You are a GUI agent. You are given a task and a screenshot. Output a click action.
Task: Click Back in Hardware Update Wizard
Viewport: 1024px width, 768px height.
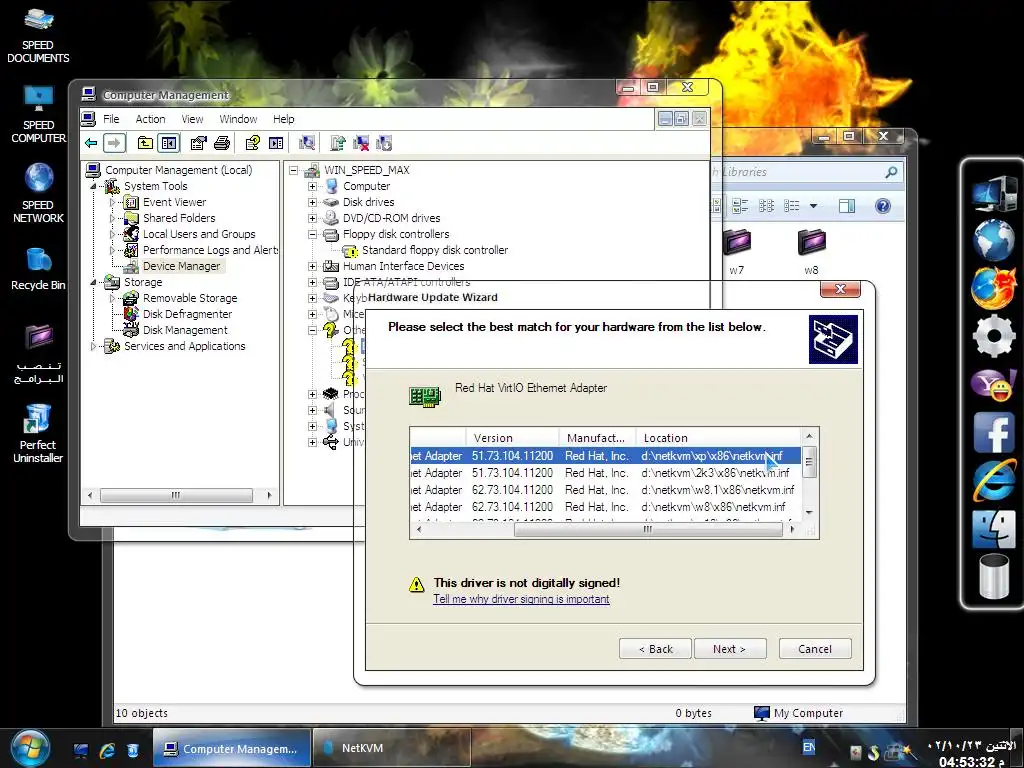point(655,649)
